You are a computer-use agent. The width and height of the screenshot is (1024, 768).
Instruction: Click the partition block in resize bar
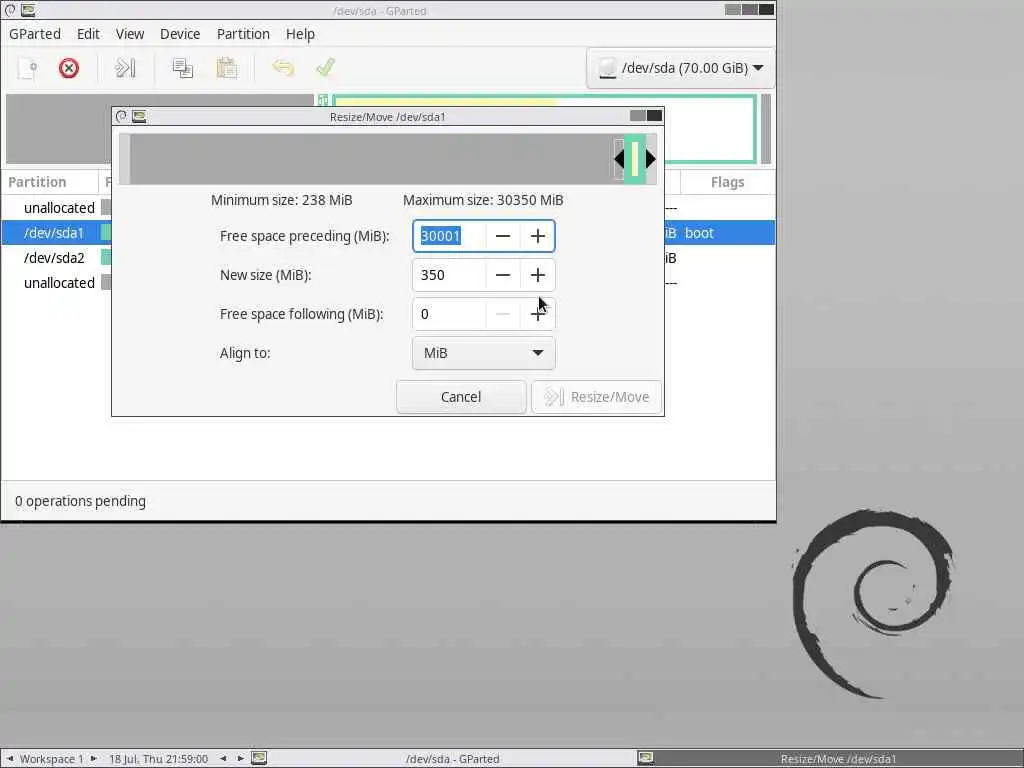point(635,159)
